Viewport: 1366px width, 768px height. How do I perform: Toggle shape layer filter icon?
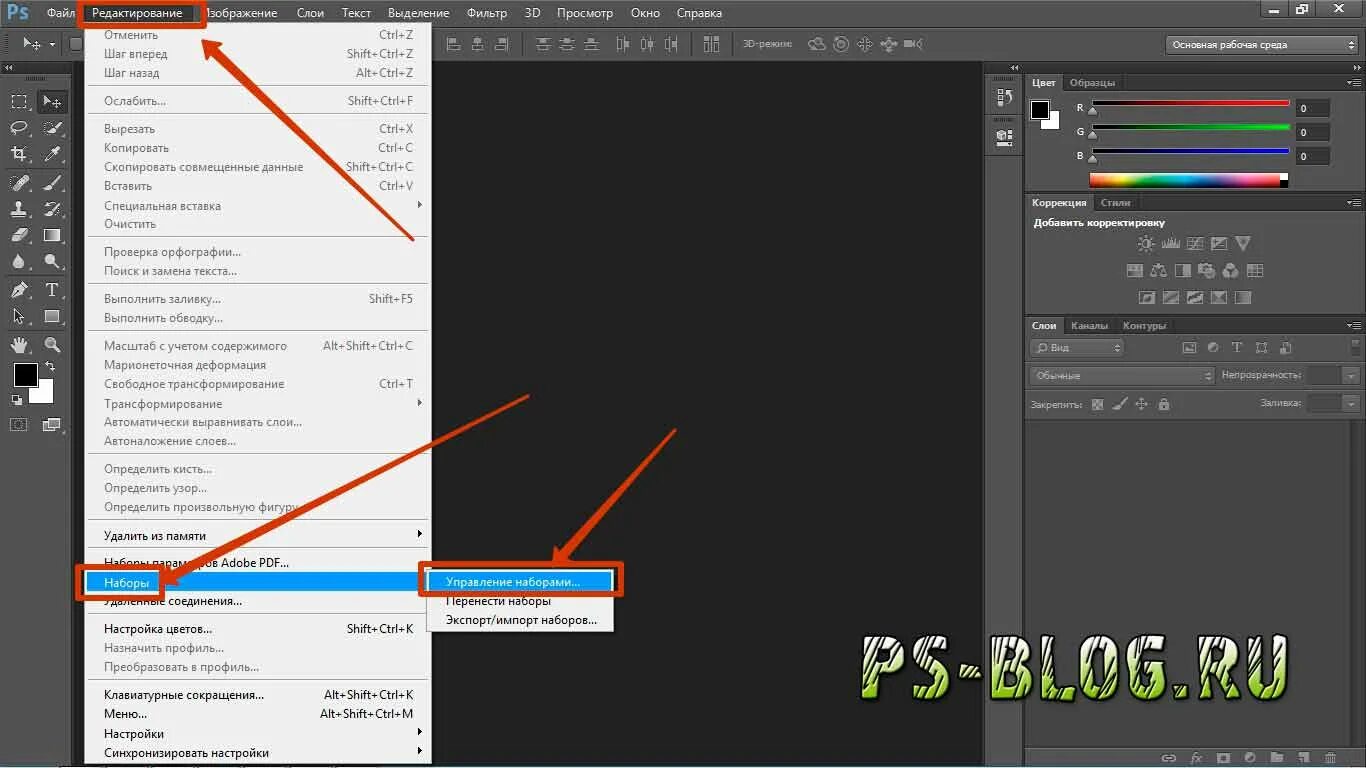pyautogui.click(x=1261, y=348)
